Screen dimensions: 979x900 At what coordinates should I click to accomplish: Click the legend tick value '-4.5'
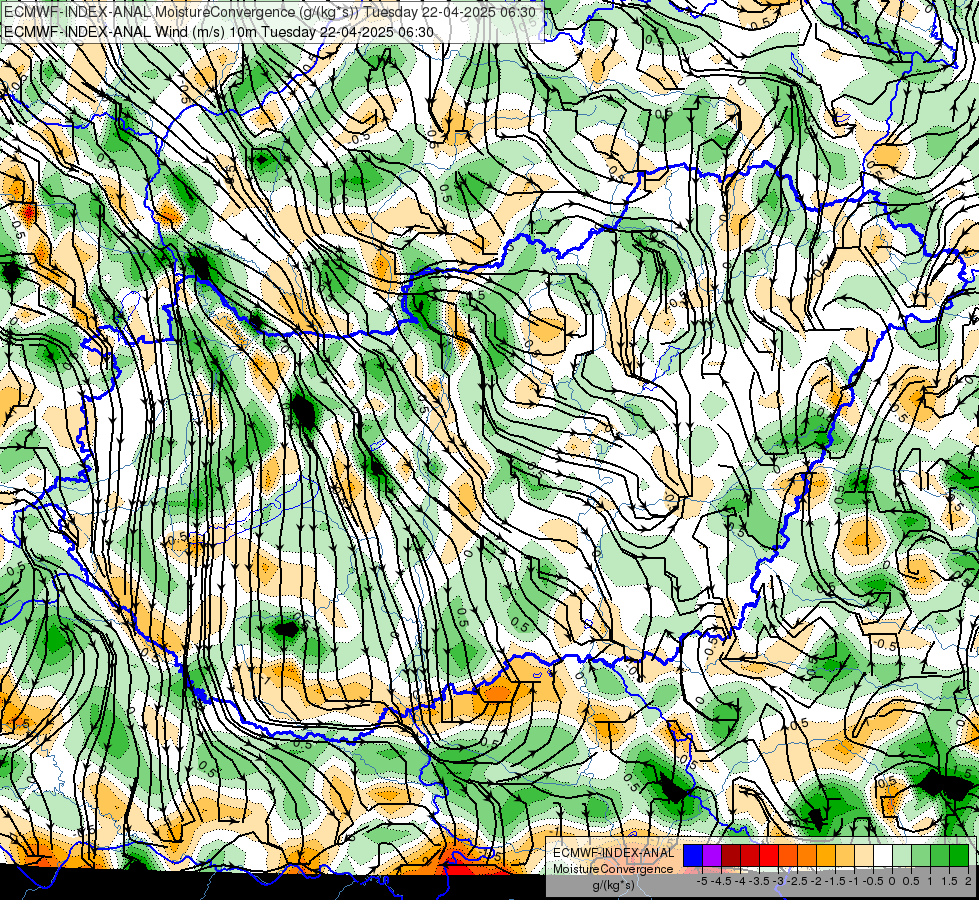[721, 881]
